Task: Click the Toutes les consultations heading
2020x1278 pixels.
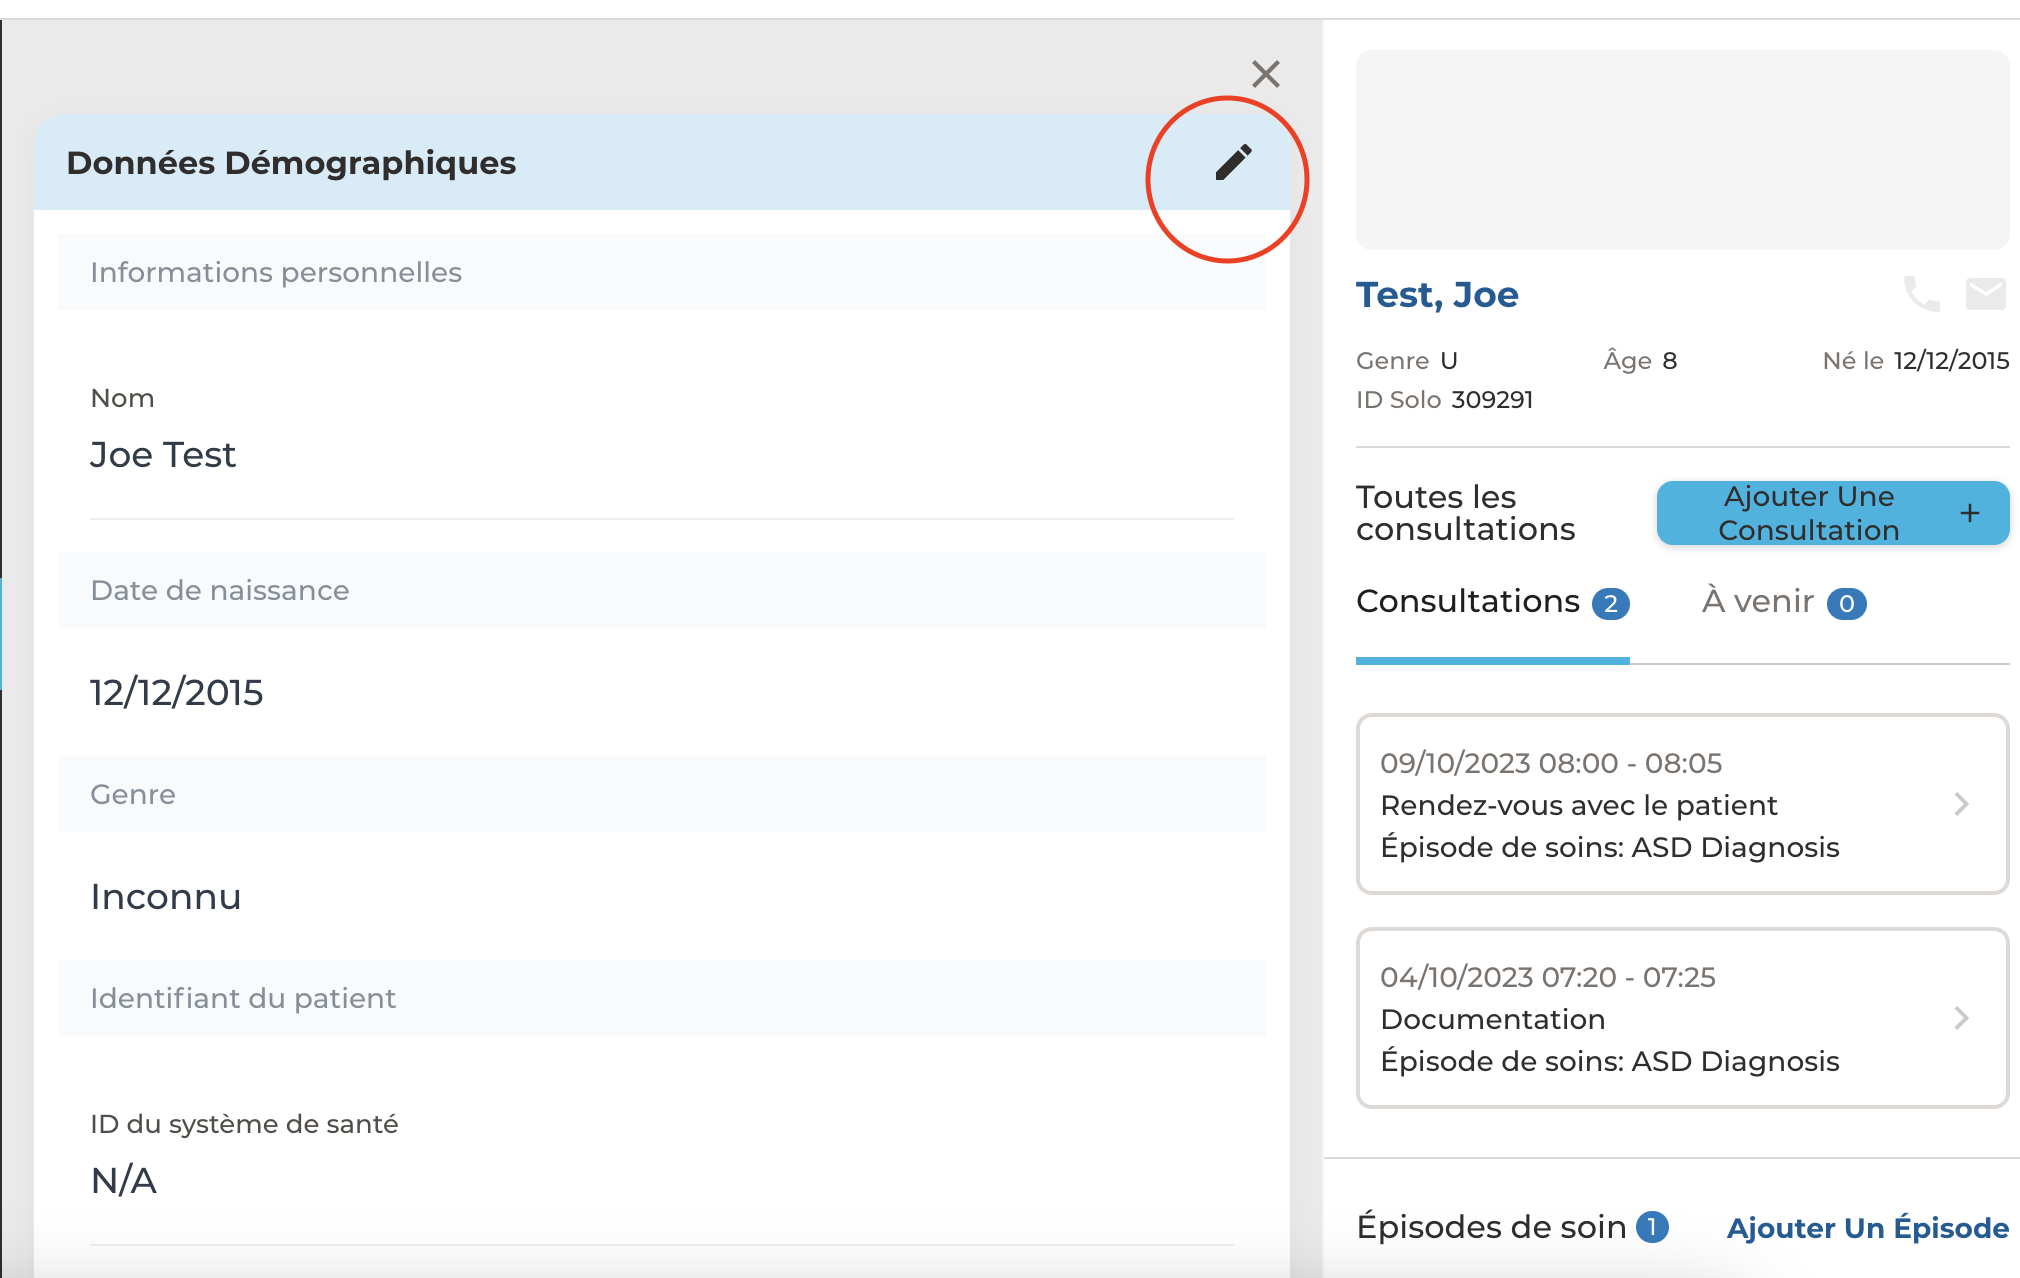Action: (x=1465, y=513)
